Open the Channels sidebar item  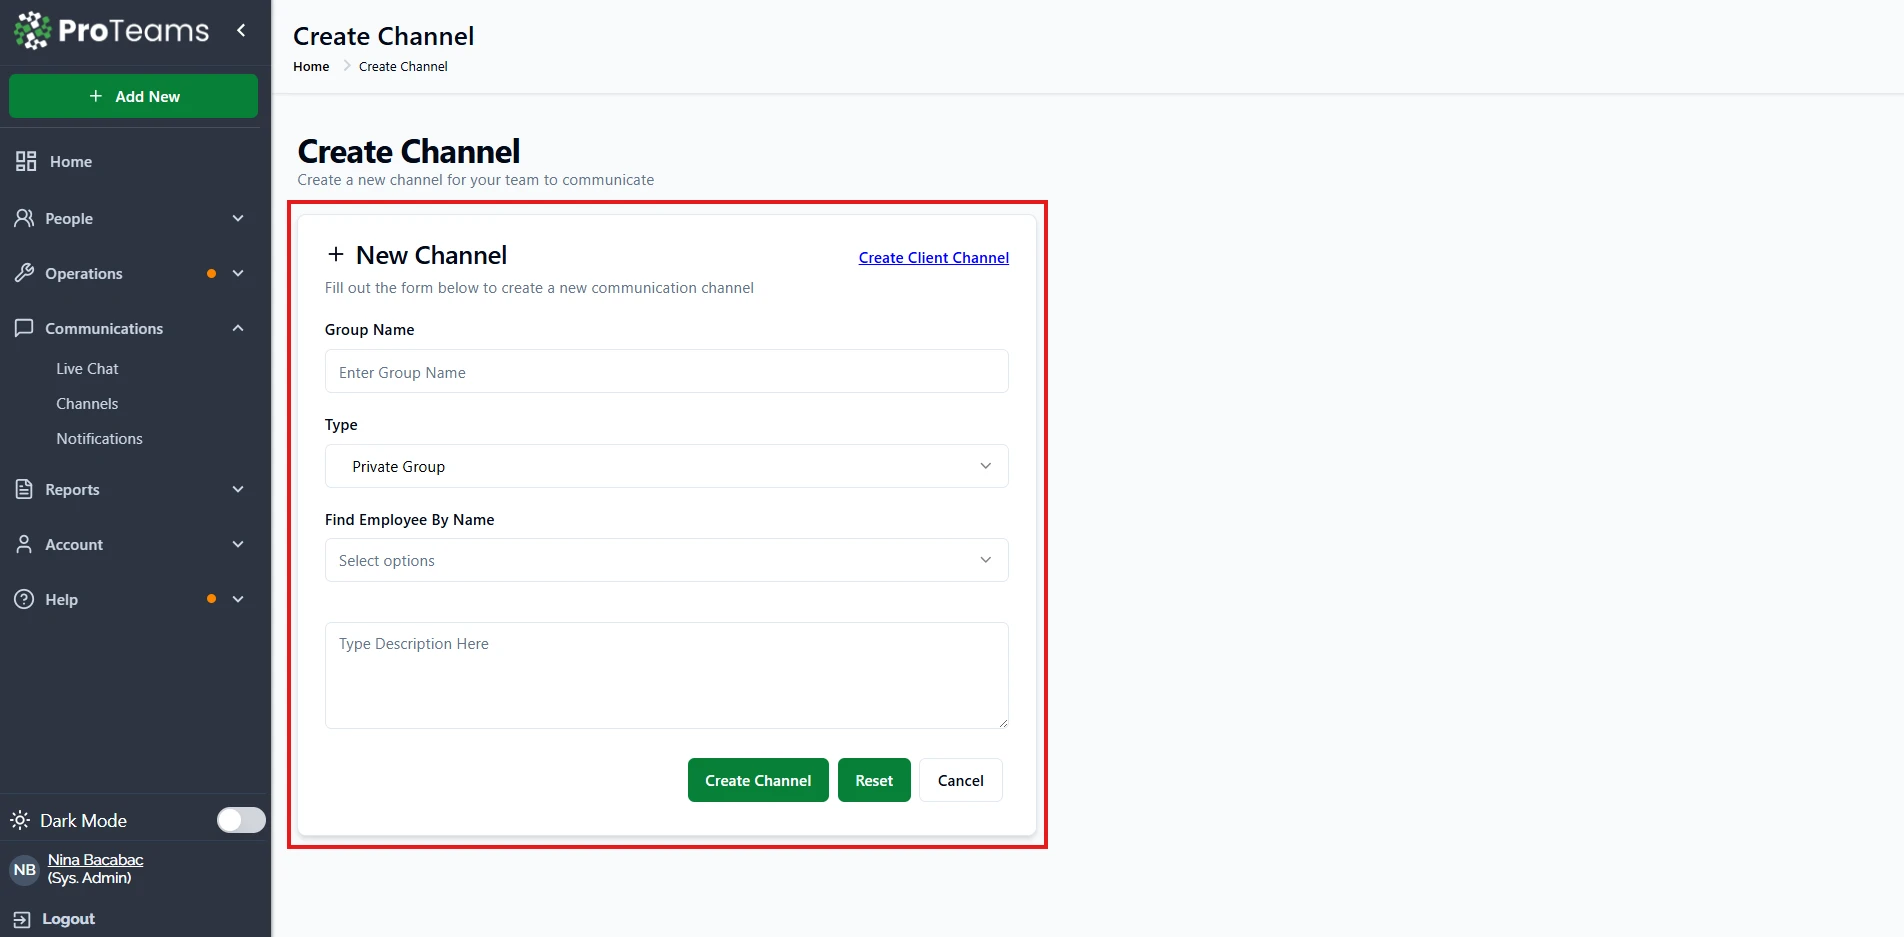(x=87, y=404)
